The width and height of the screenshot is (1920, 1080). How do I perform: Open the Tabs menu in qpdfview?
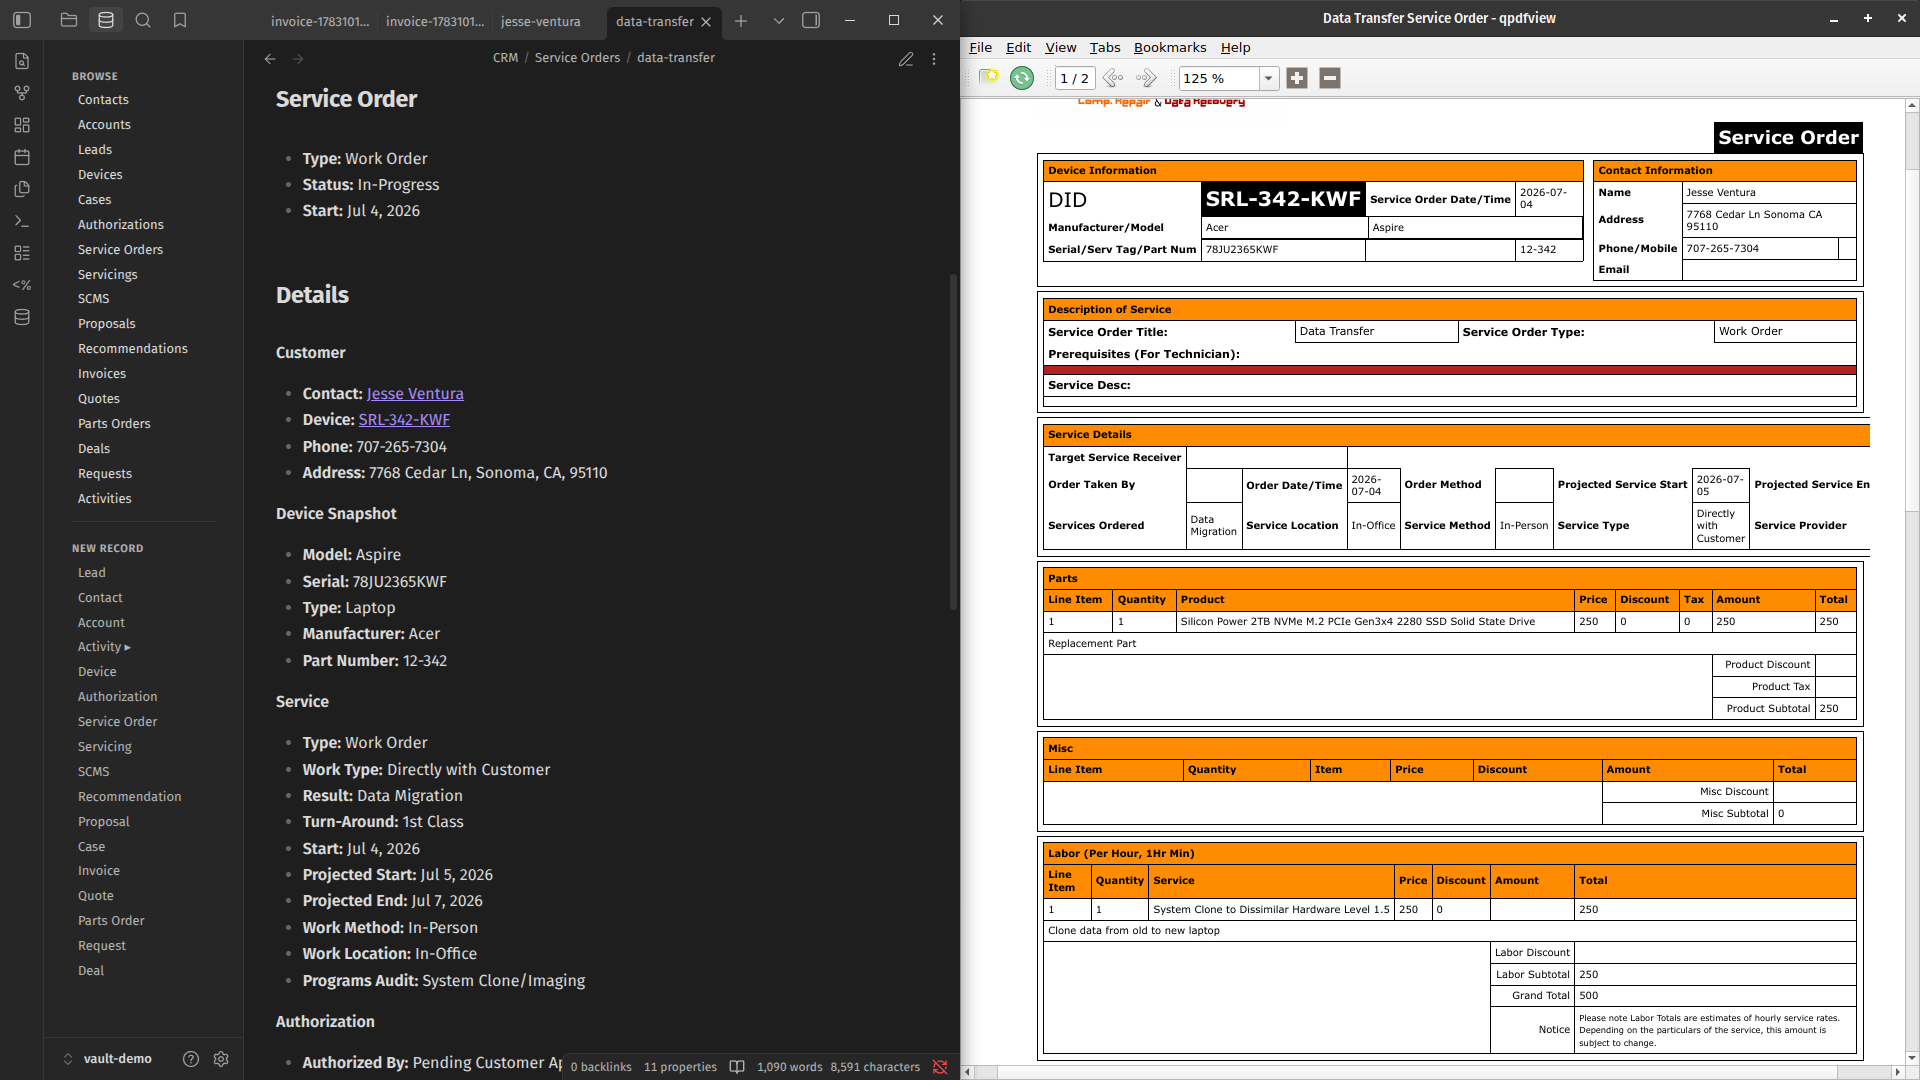[x=1104, y=47]
